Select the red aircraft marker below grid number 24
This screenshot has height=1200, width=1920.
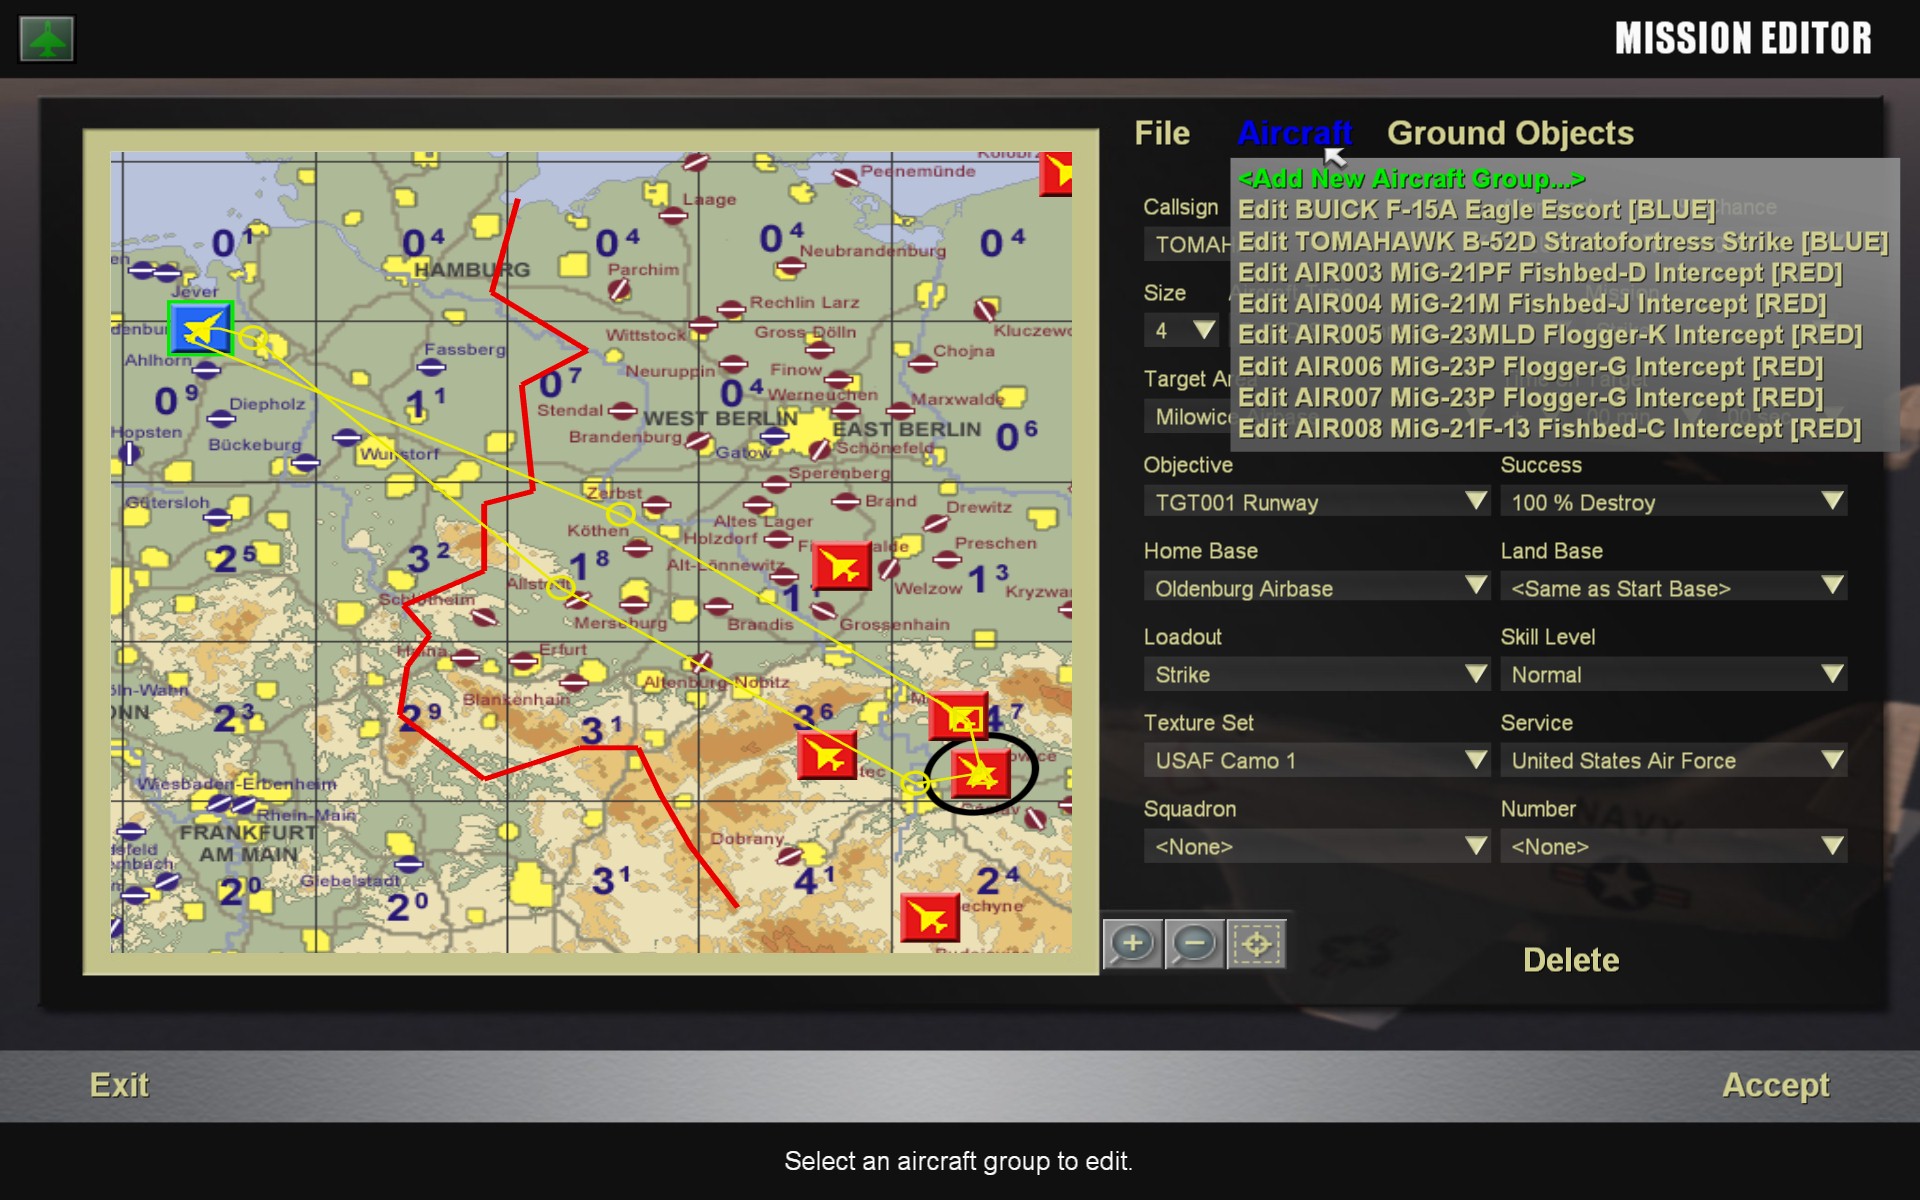tap(930, 918)
